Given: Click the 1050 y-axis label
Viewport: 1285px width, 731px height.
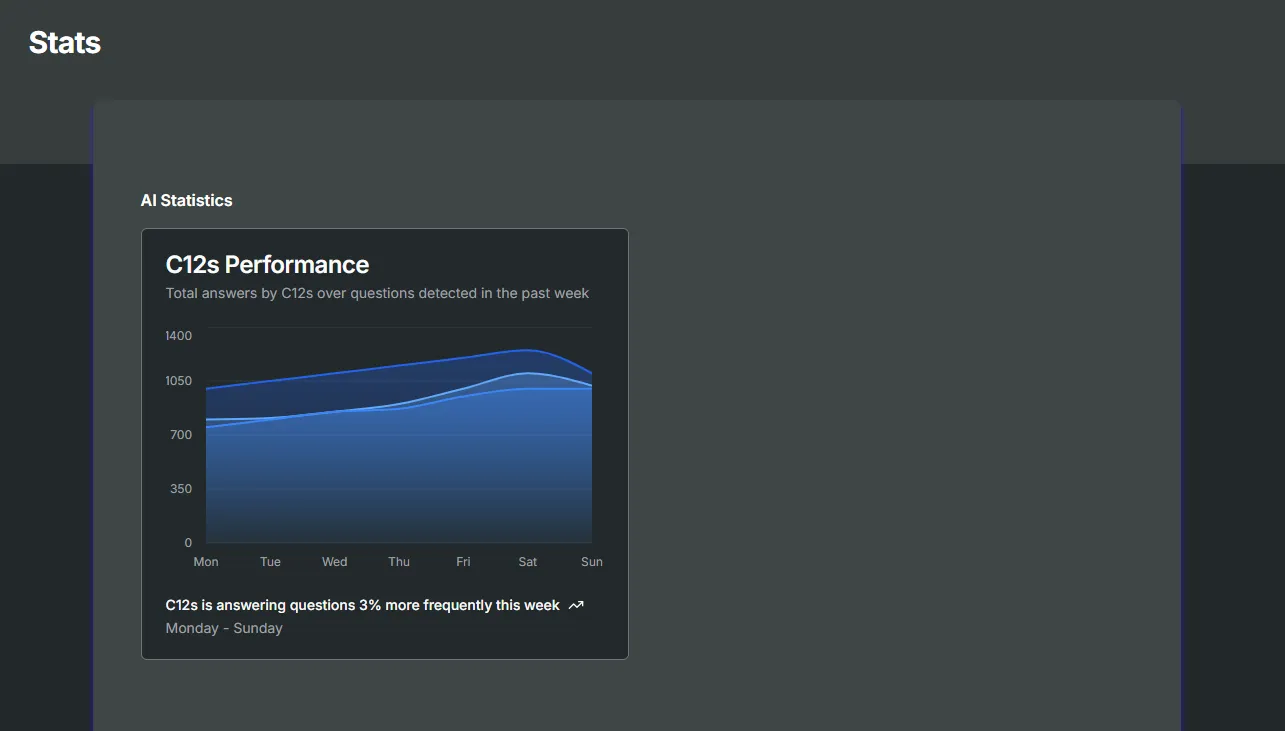Looking at the screenshot, I should [x=179, y=381].
